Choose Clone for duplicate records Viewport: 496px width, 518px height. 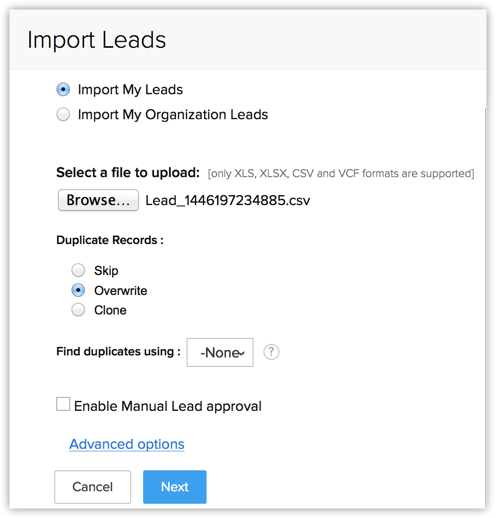pyautogui.click(x=78, y=310)
